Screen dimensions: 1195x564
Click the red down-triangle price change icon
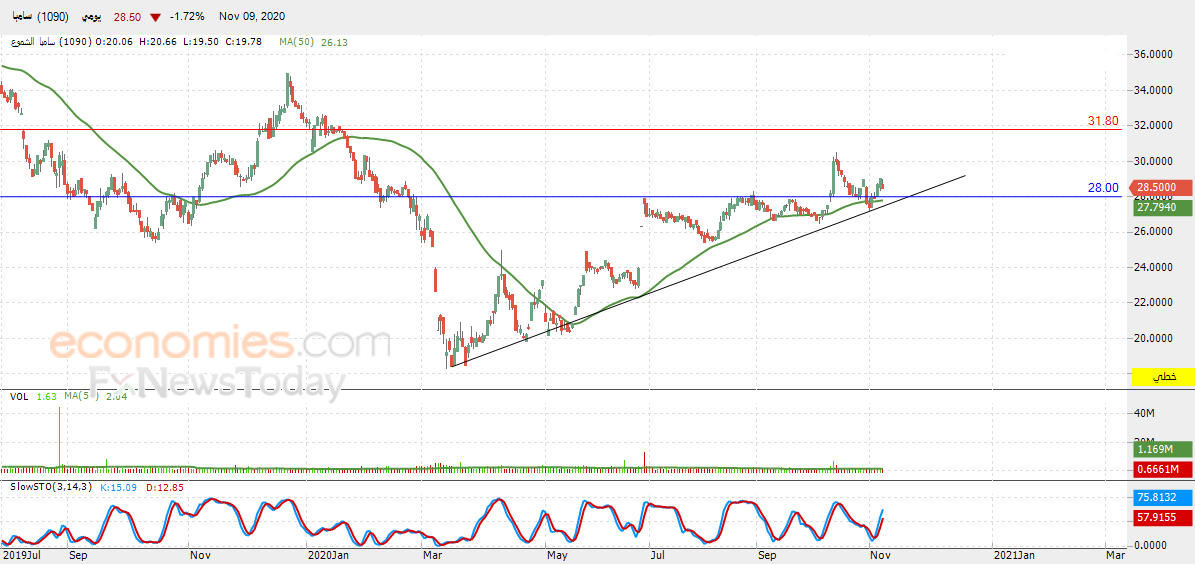(x=155, y=17)
